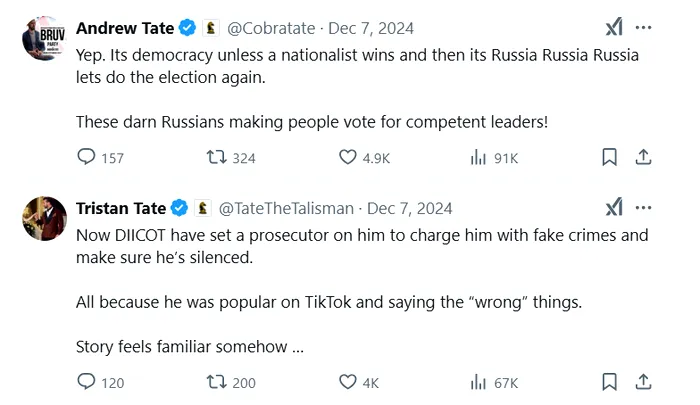The image size is (700, 405).
Task: Reply to Andrew Tate's post
Action: pos(87,157)
